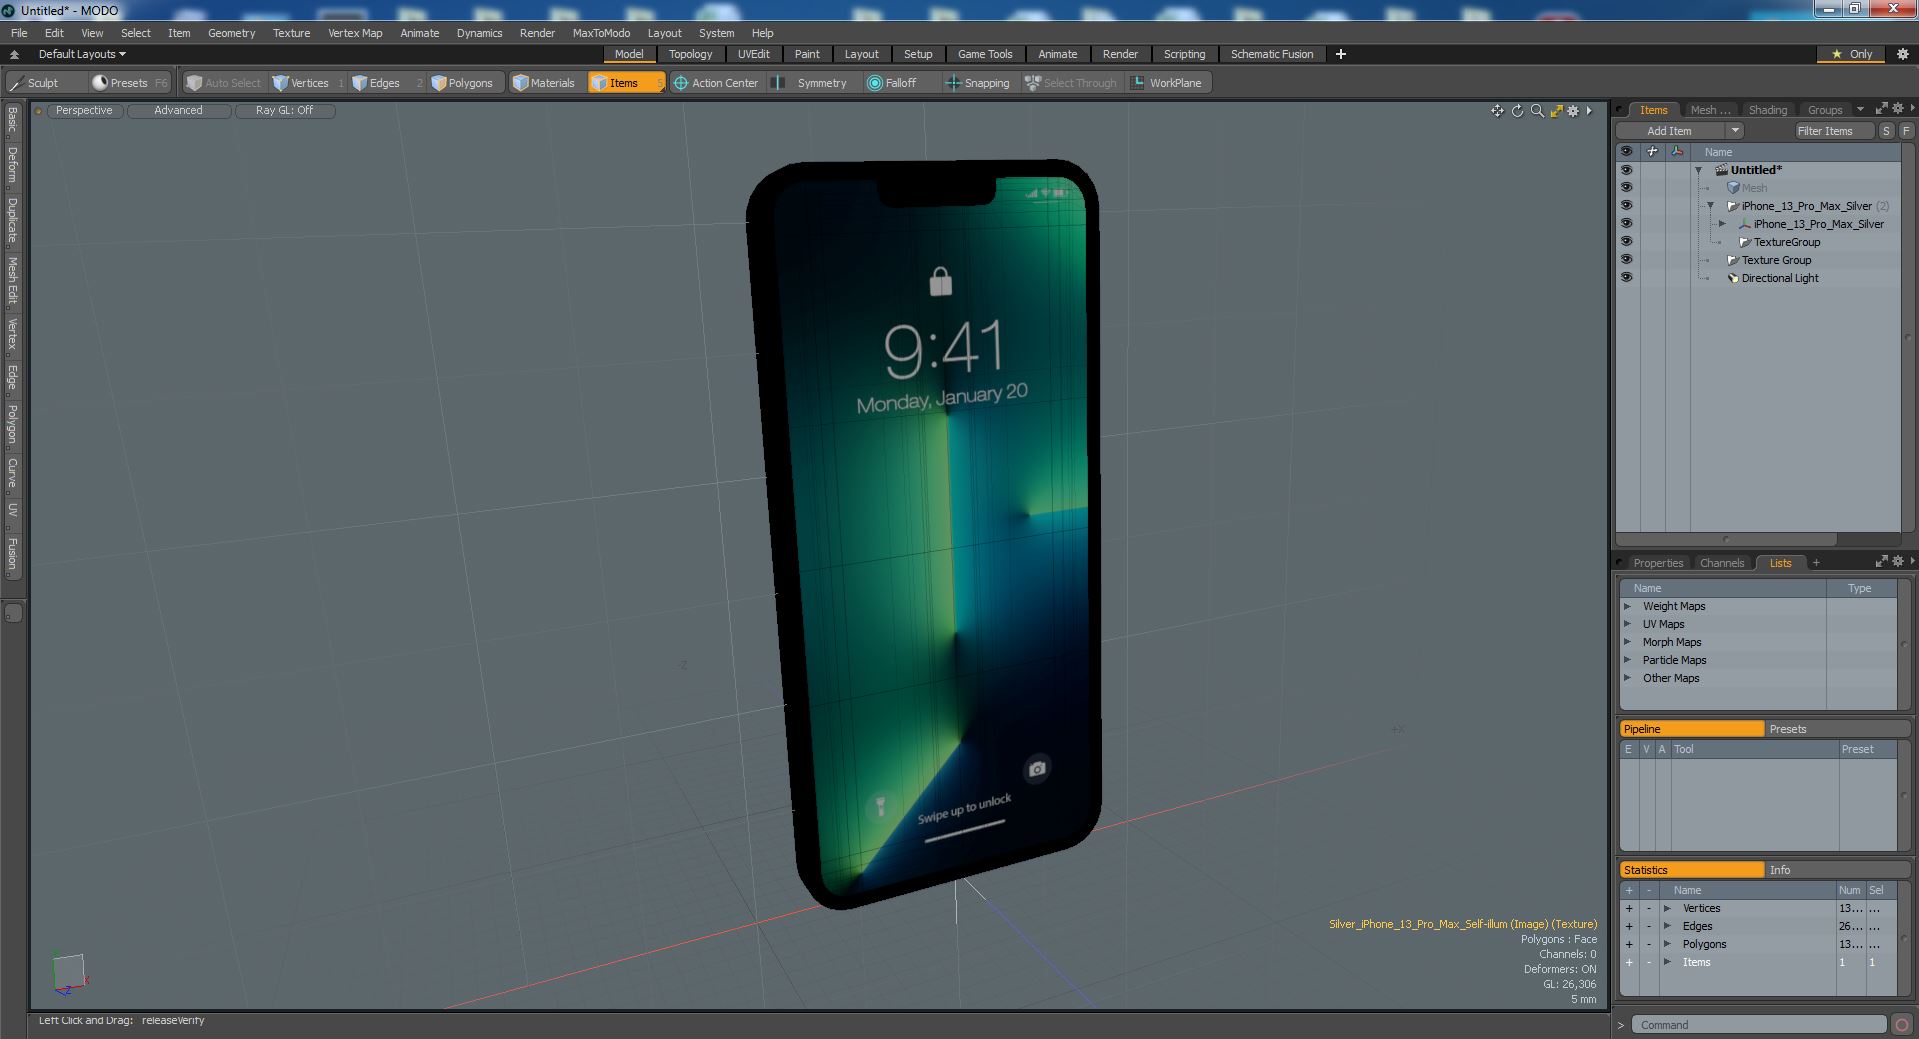Viewport: 1919px width, 1039px height.
Task: Maximize the Items panel with expand arrows
Action: tap(1881, 109)
